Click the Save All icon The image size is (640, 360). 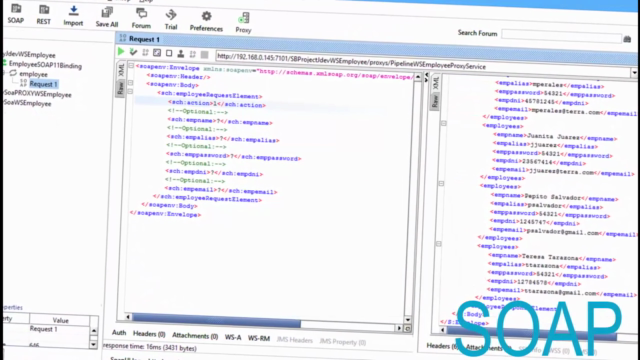(107, 12)
